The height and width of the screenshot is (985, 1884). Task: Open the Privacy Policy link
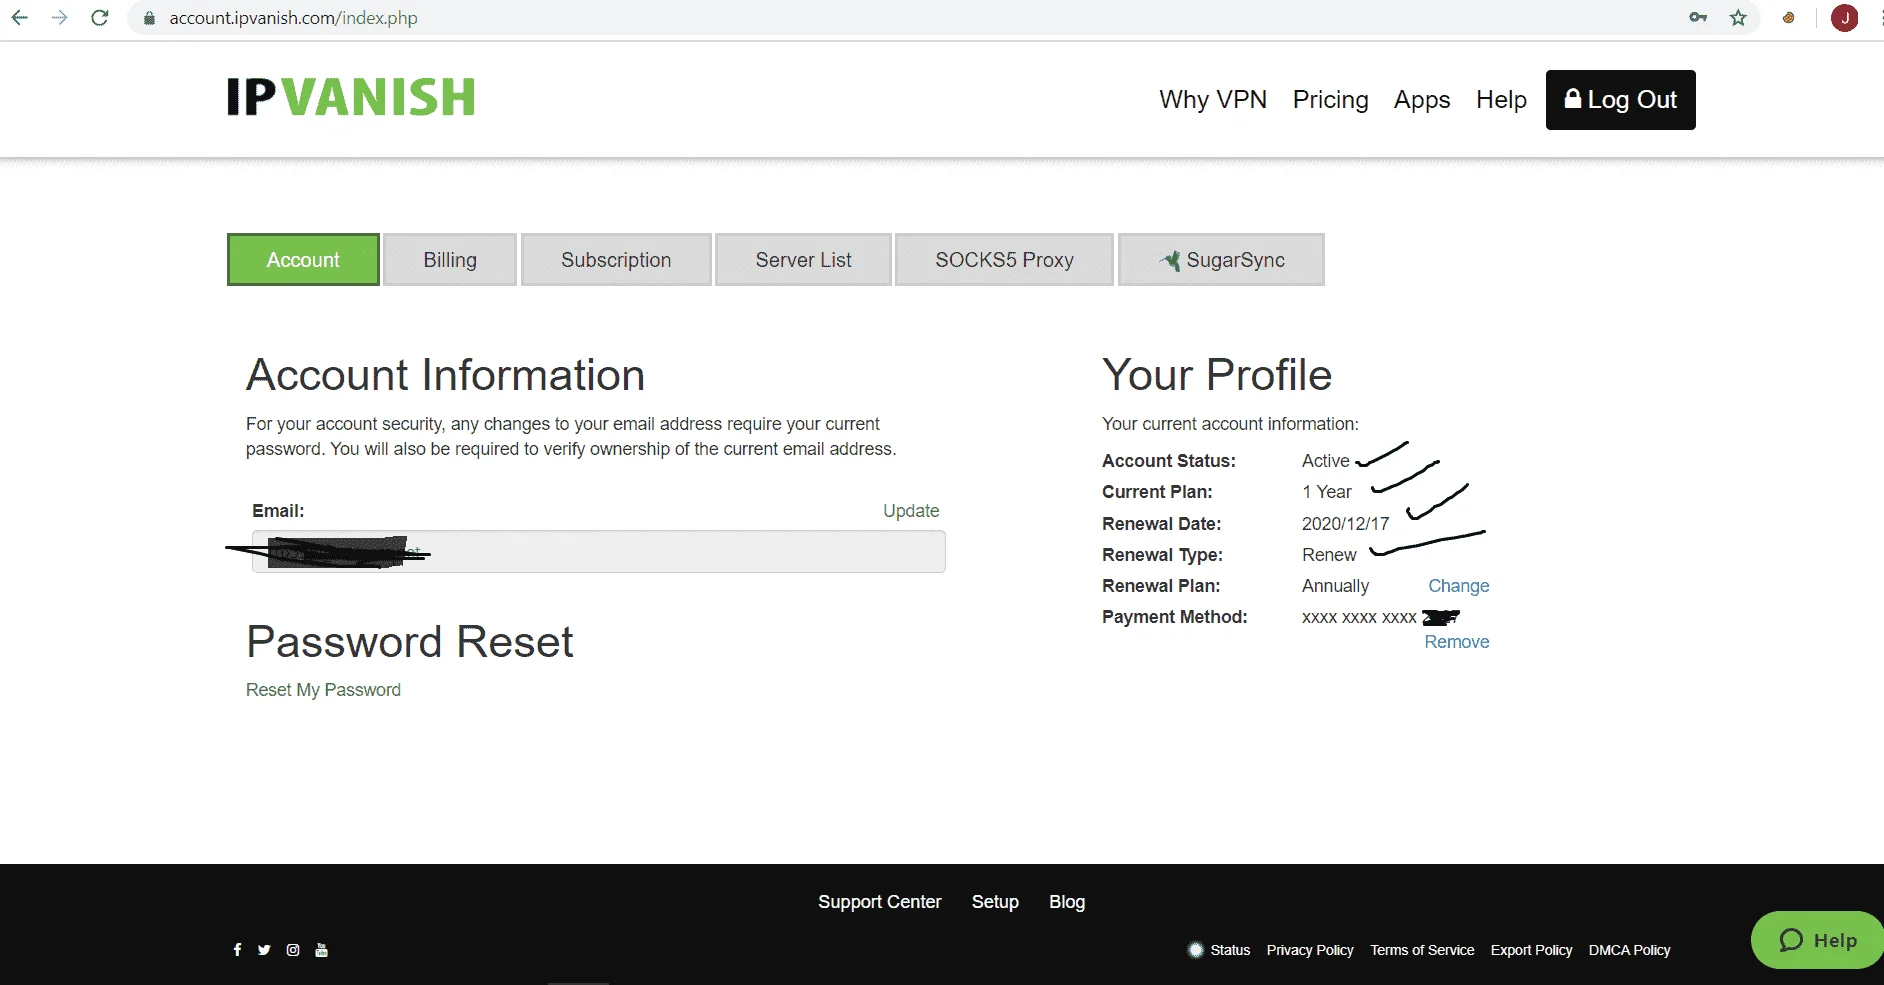click(1310, 950)
